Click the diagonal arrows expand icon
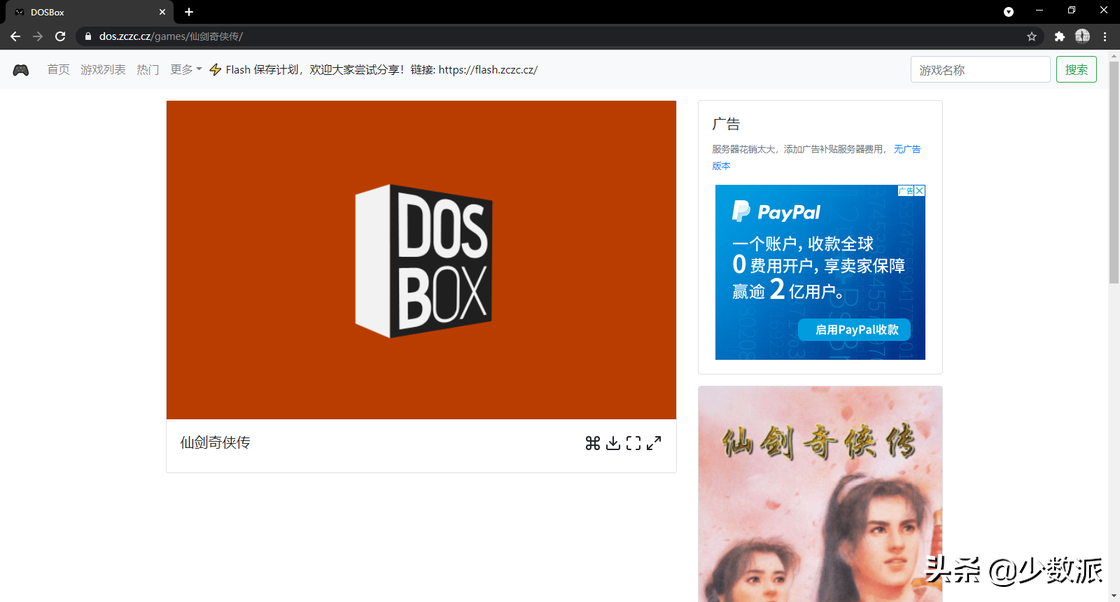This screenshot has height=602, width=1120. [654, 443]
